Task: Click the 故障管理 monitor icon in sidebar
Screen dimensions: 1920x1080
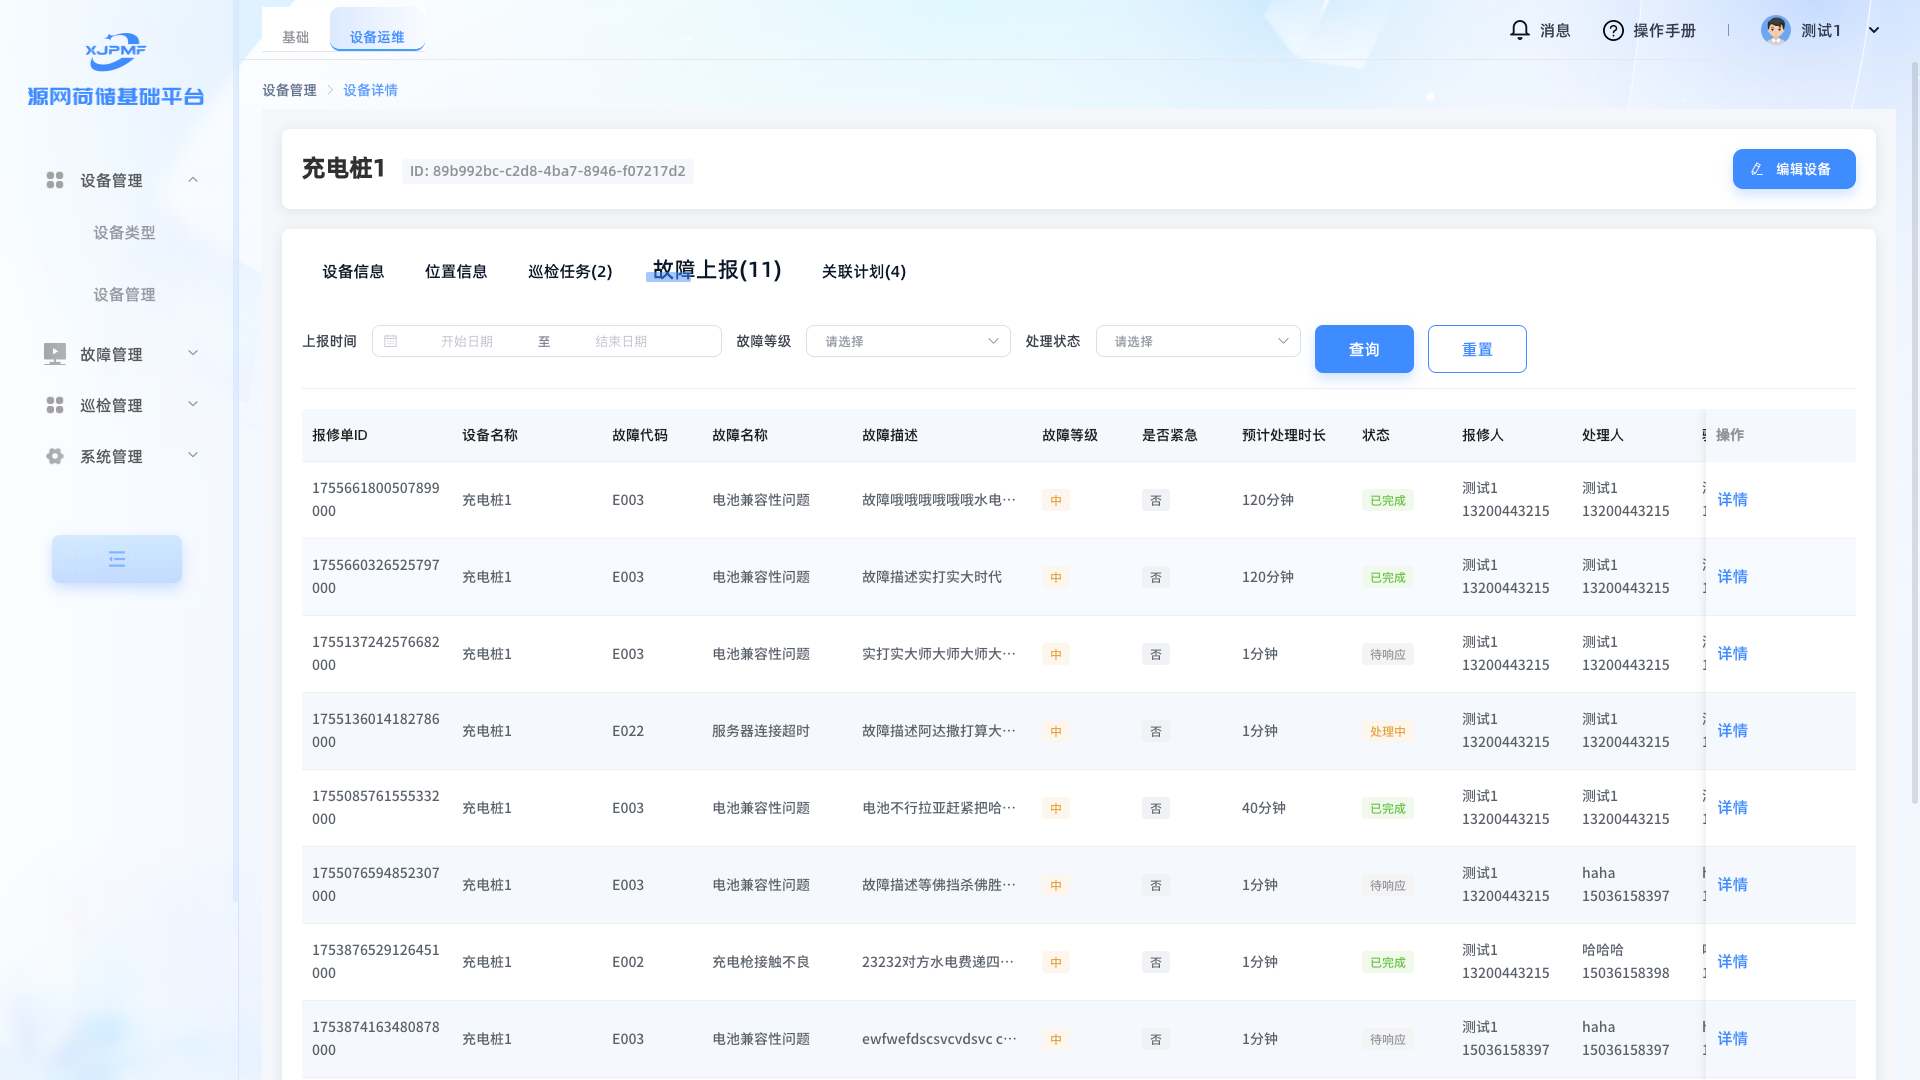Action: tap(55, 354)
